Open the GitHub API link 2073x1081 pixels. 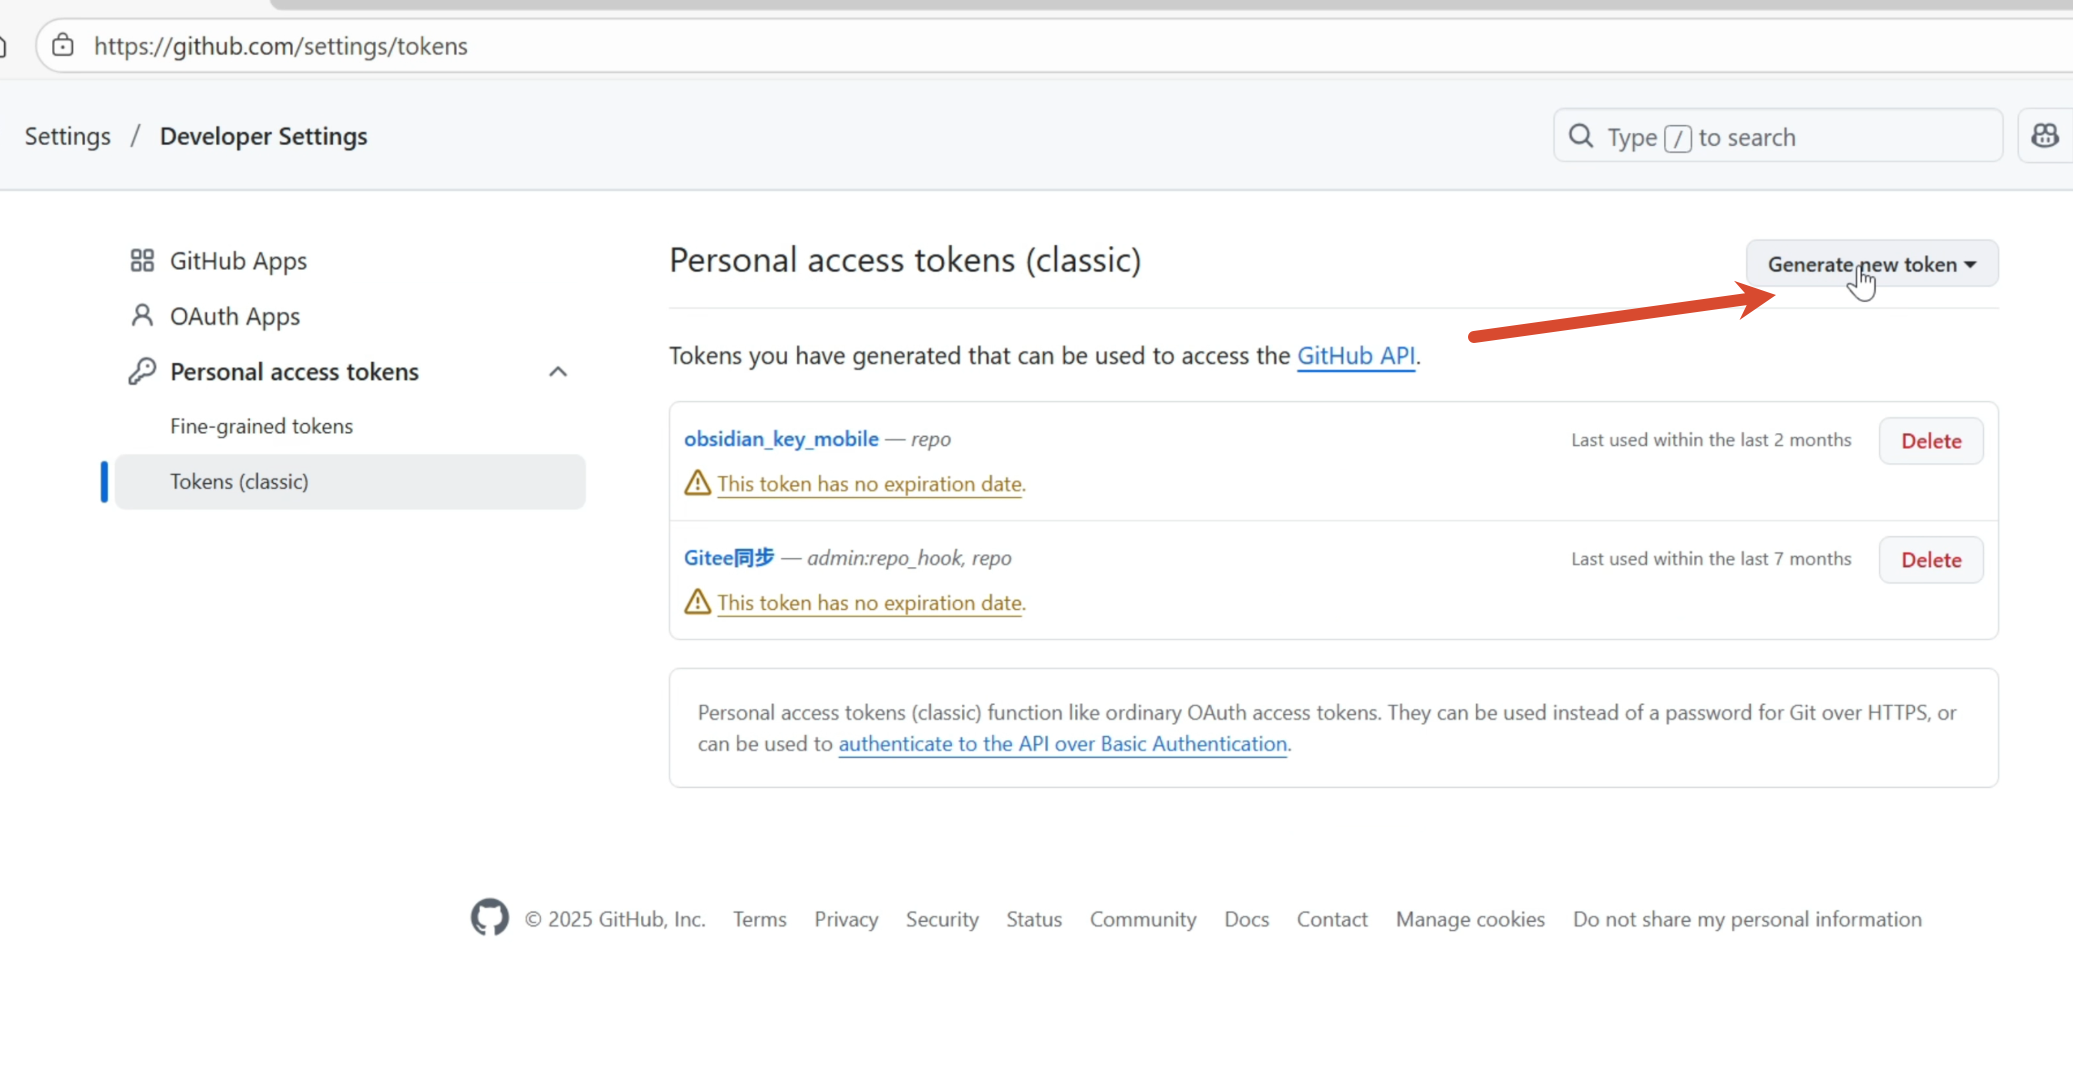pos(1355,356)
